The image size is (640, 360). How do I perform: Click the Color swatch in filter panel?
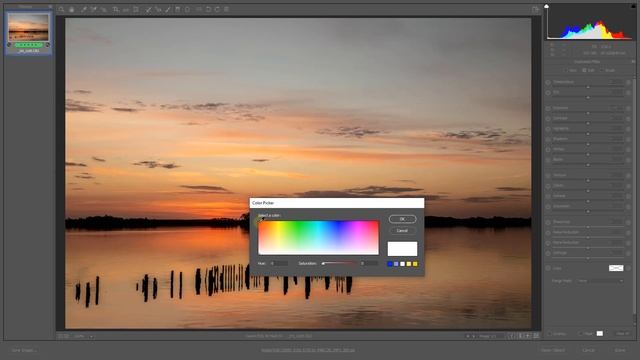(616, 268)
